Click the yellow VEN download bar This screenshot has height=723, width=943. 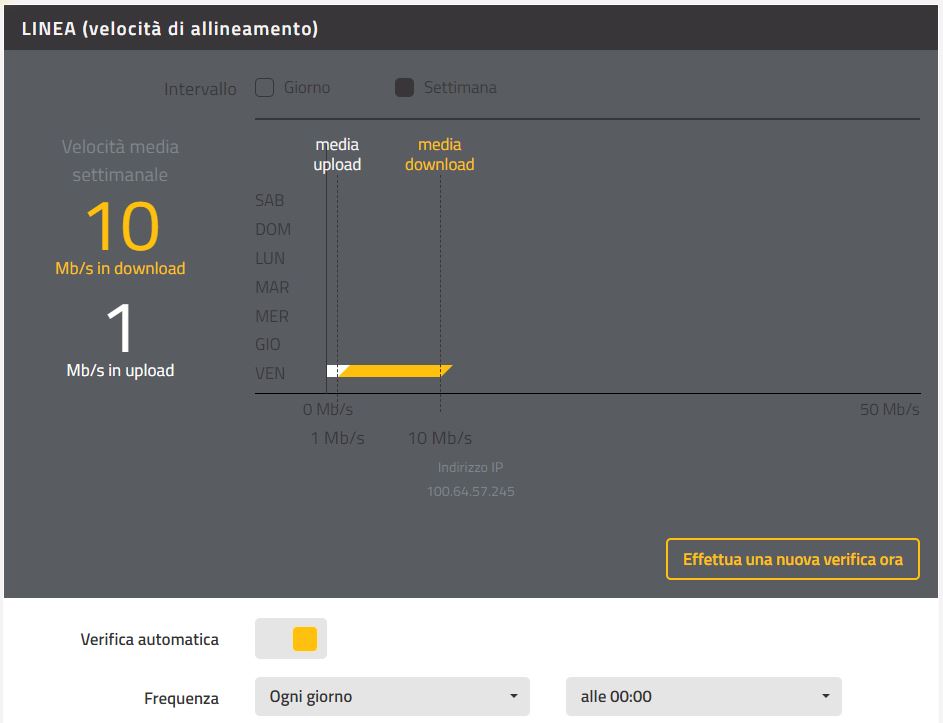395,371
